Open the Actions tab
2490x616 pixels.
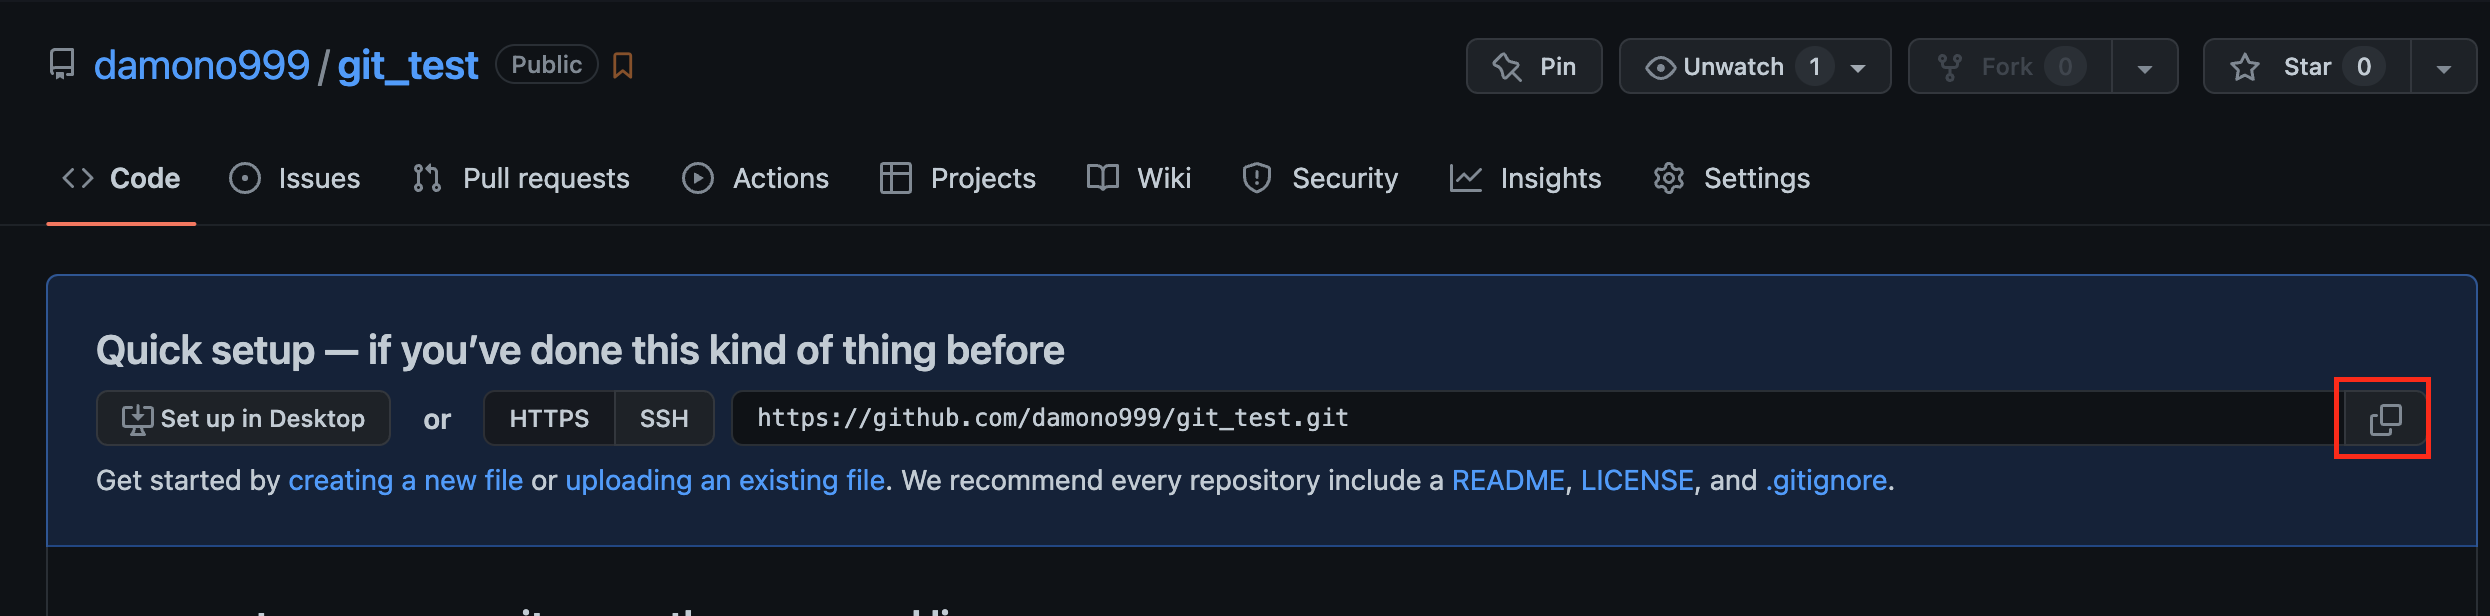point(756,178)
